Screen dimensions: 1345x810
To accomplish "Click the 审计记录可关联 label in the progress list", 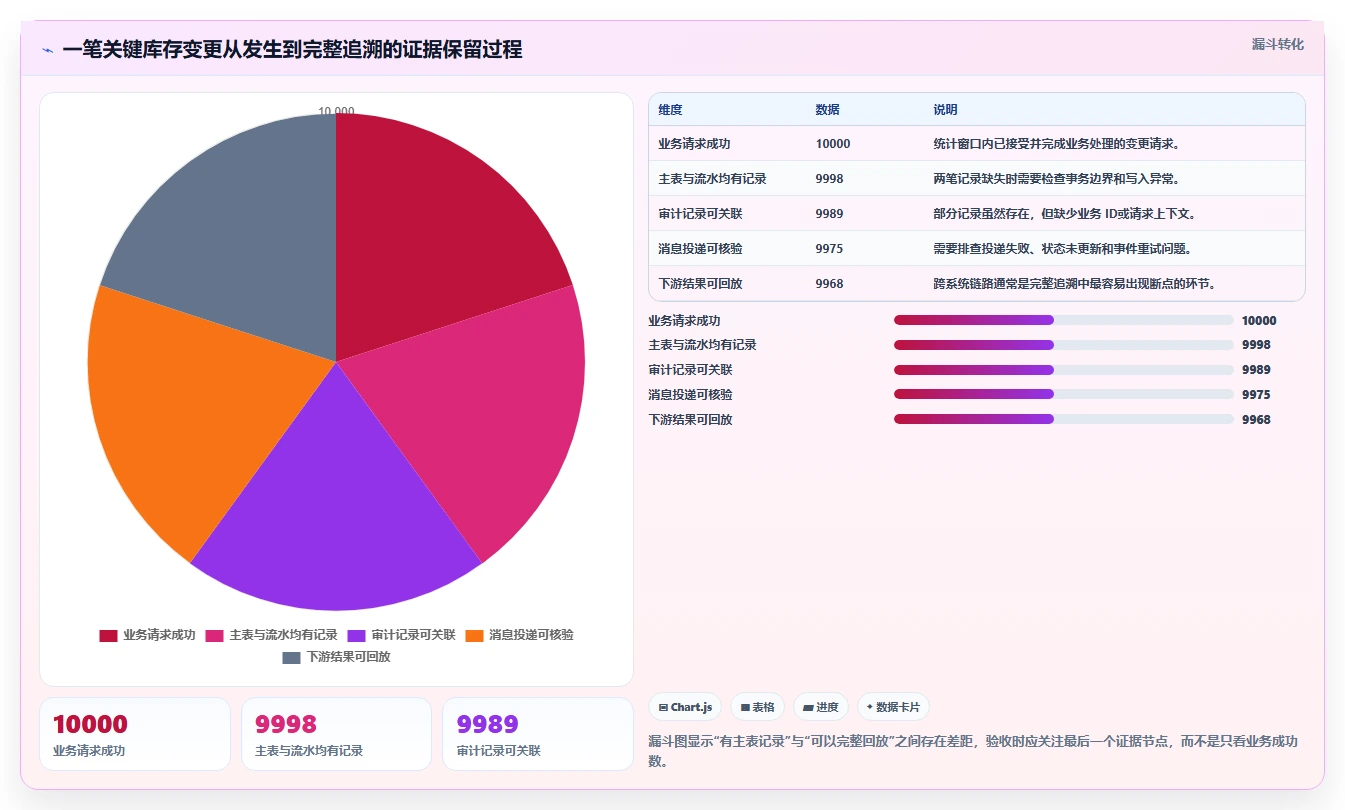I will point(690,370).
